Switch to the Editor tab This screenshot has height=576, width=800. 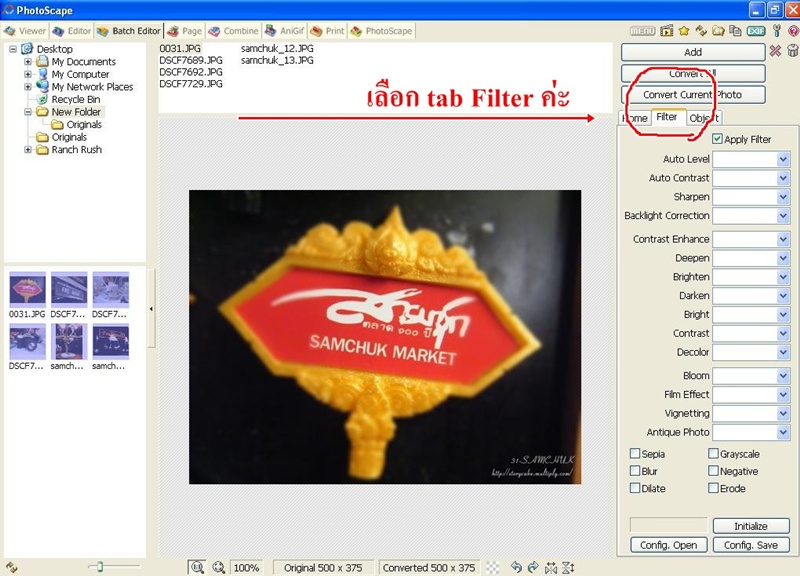[71, 31]
